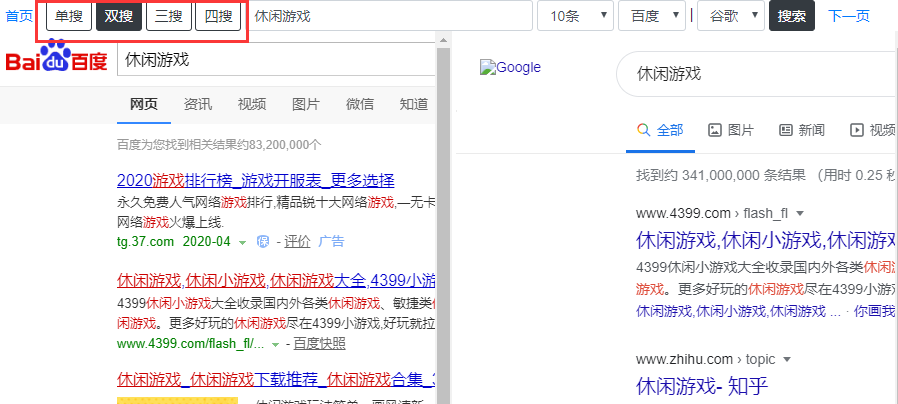Click the Baidu pane vertical scrollbar
Screen dimensions: 898x404
442,218
